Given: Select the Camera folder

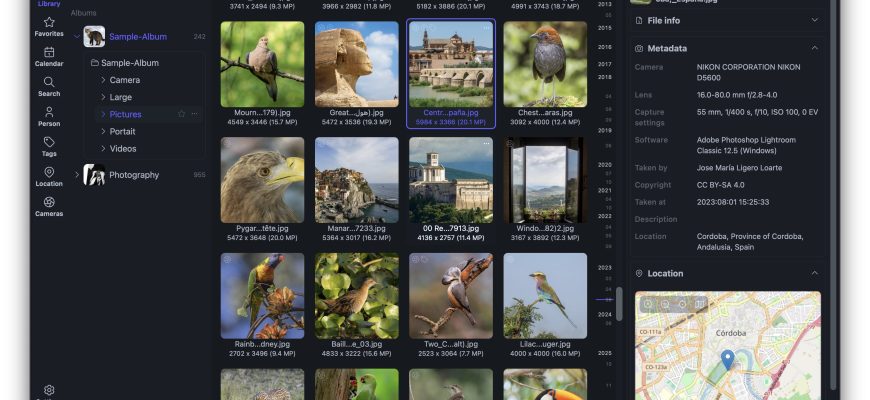Looking at the screenshot, I should coord(124,80).
